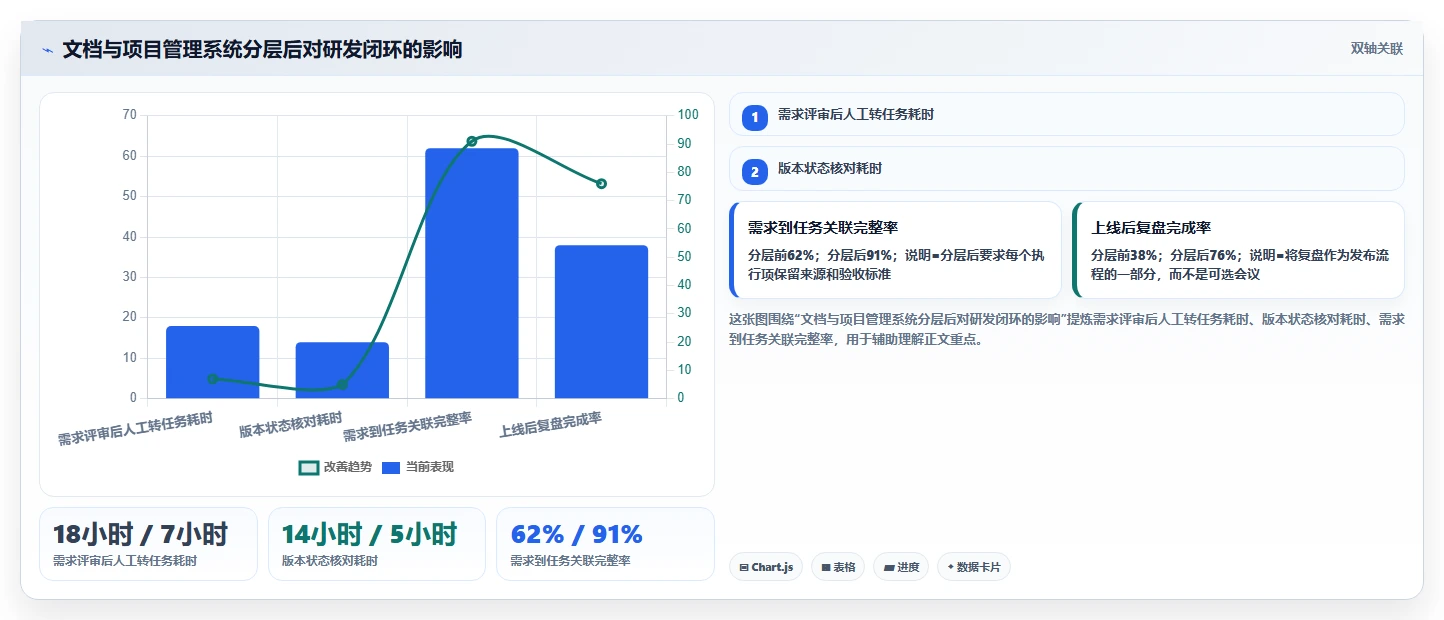Click the bar for 版本状态核对耗时
The height and width of the screenshot is (620, 1444).
pyautogui.click(x=342, y=370)
